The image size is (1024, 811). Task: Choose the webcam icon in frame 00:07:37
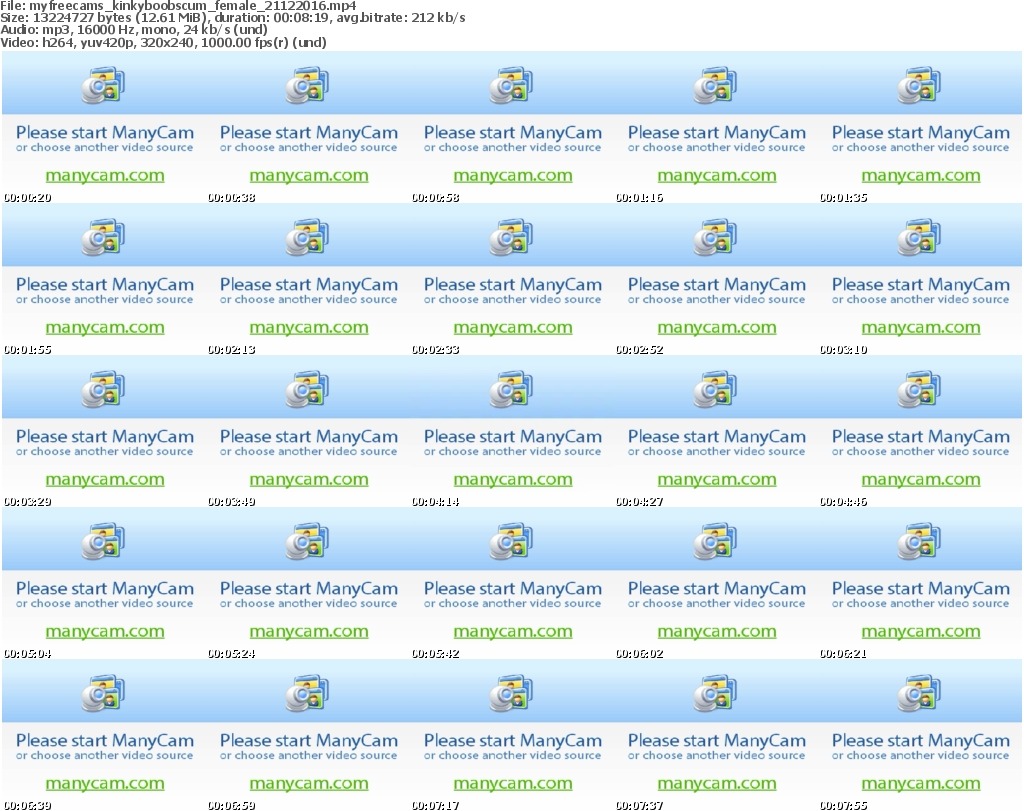click(715, 693)
